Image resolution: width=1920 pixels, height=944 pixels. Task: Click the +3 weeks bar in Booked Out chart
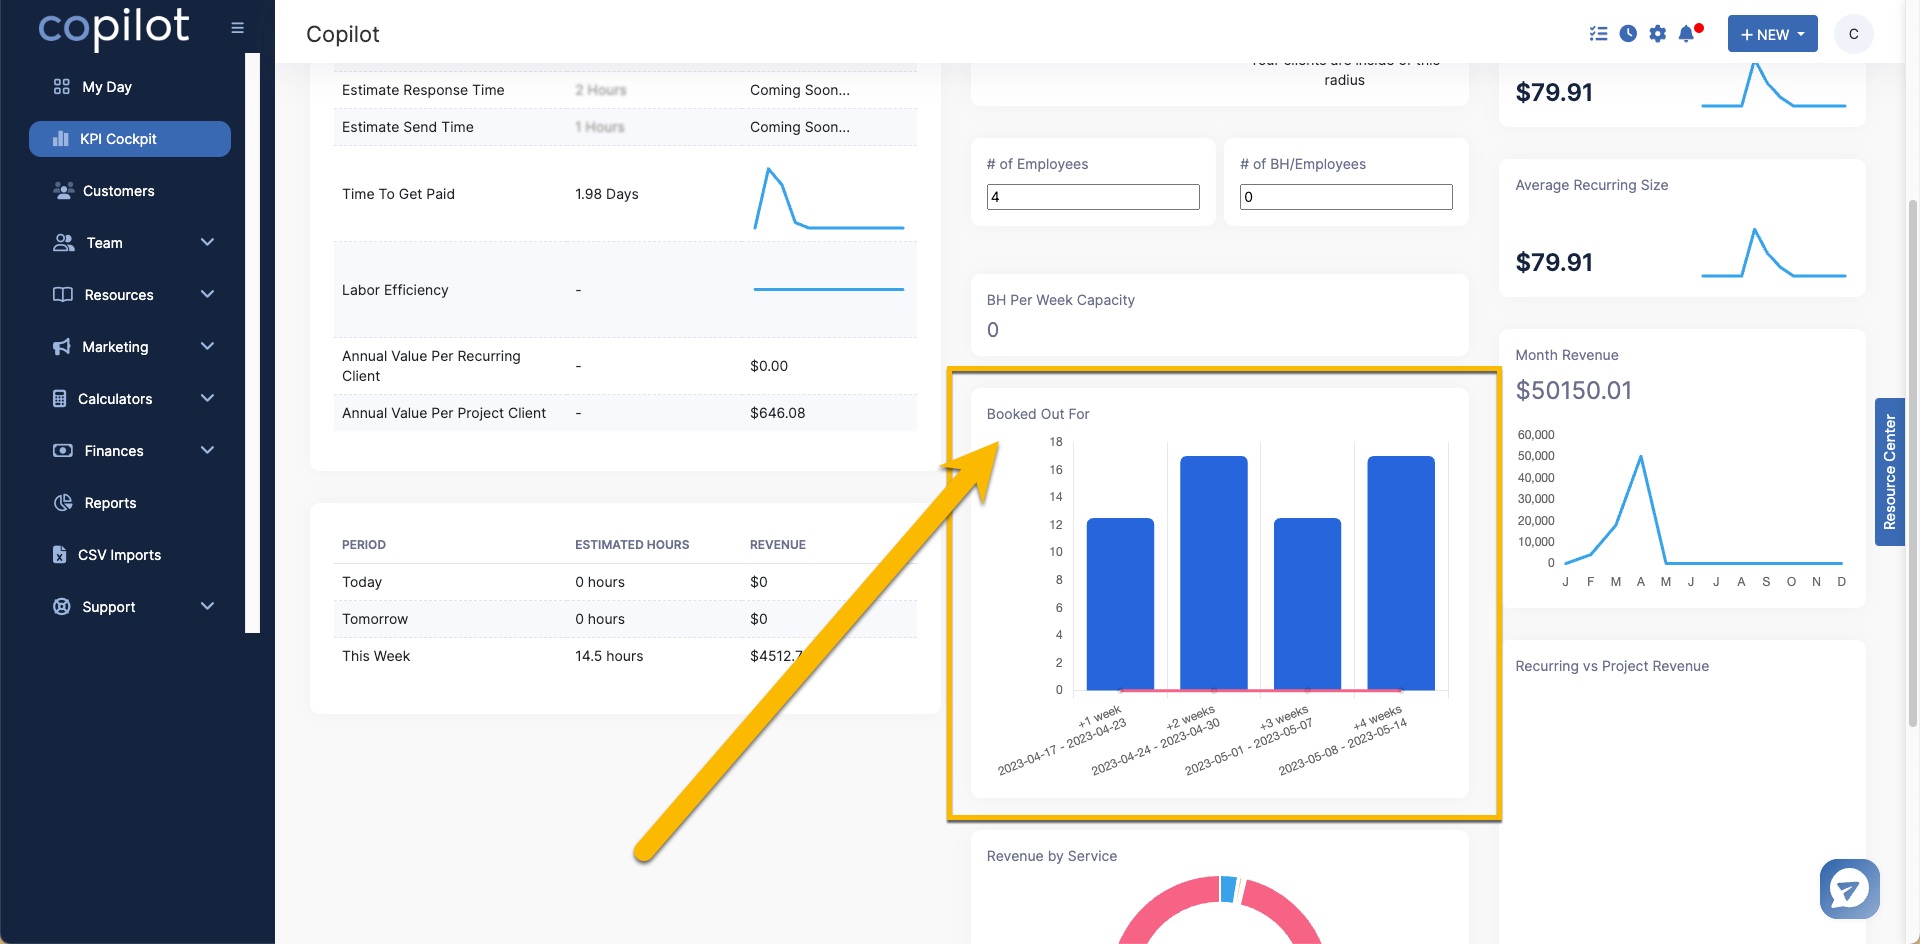click(x=1307, y=604)
